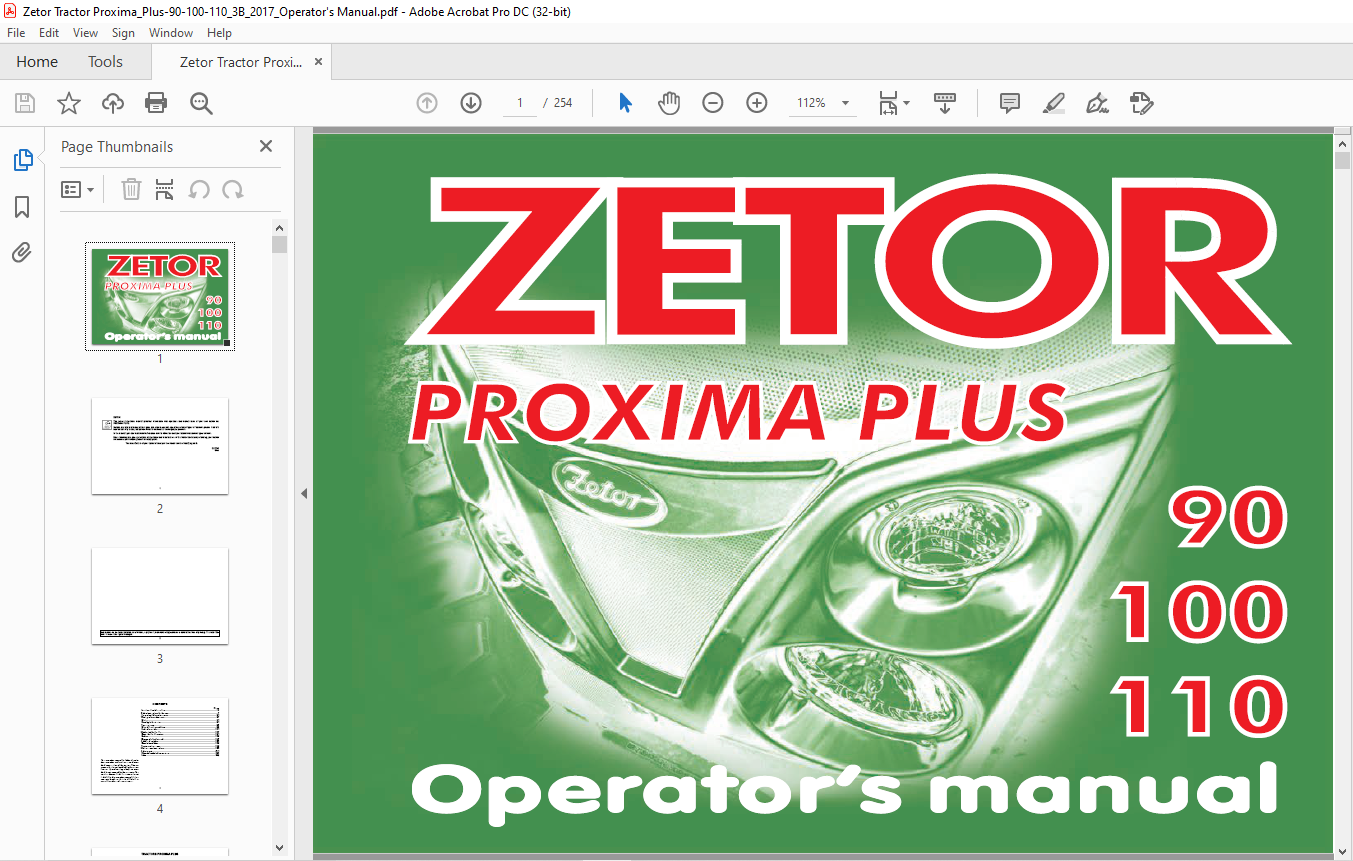
Task: Collapse the navigation pane with the left arrow
Action: (x=304, y=493)
